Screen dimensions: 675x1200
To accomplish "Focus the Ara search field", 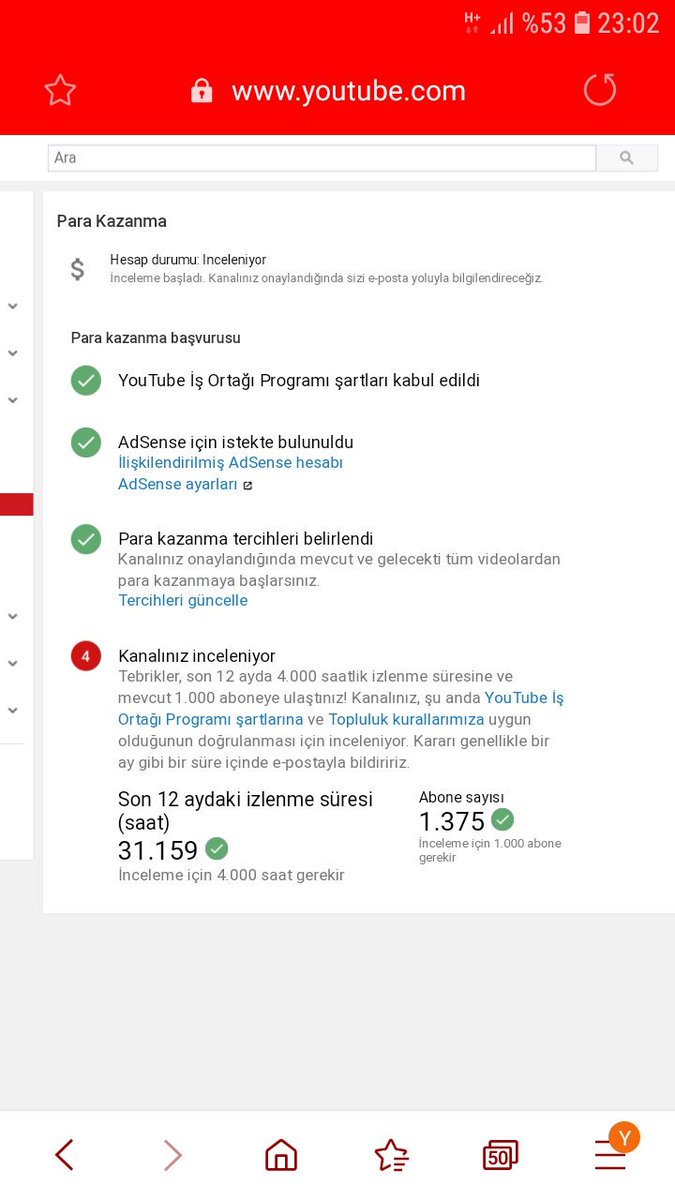I will coord(322,158).
